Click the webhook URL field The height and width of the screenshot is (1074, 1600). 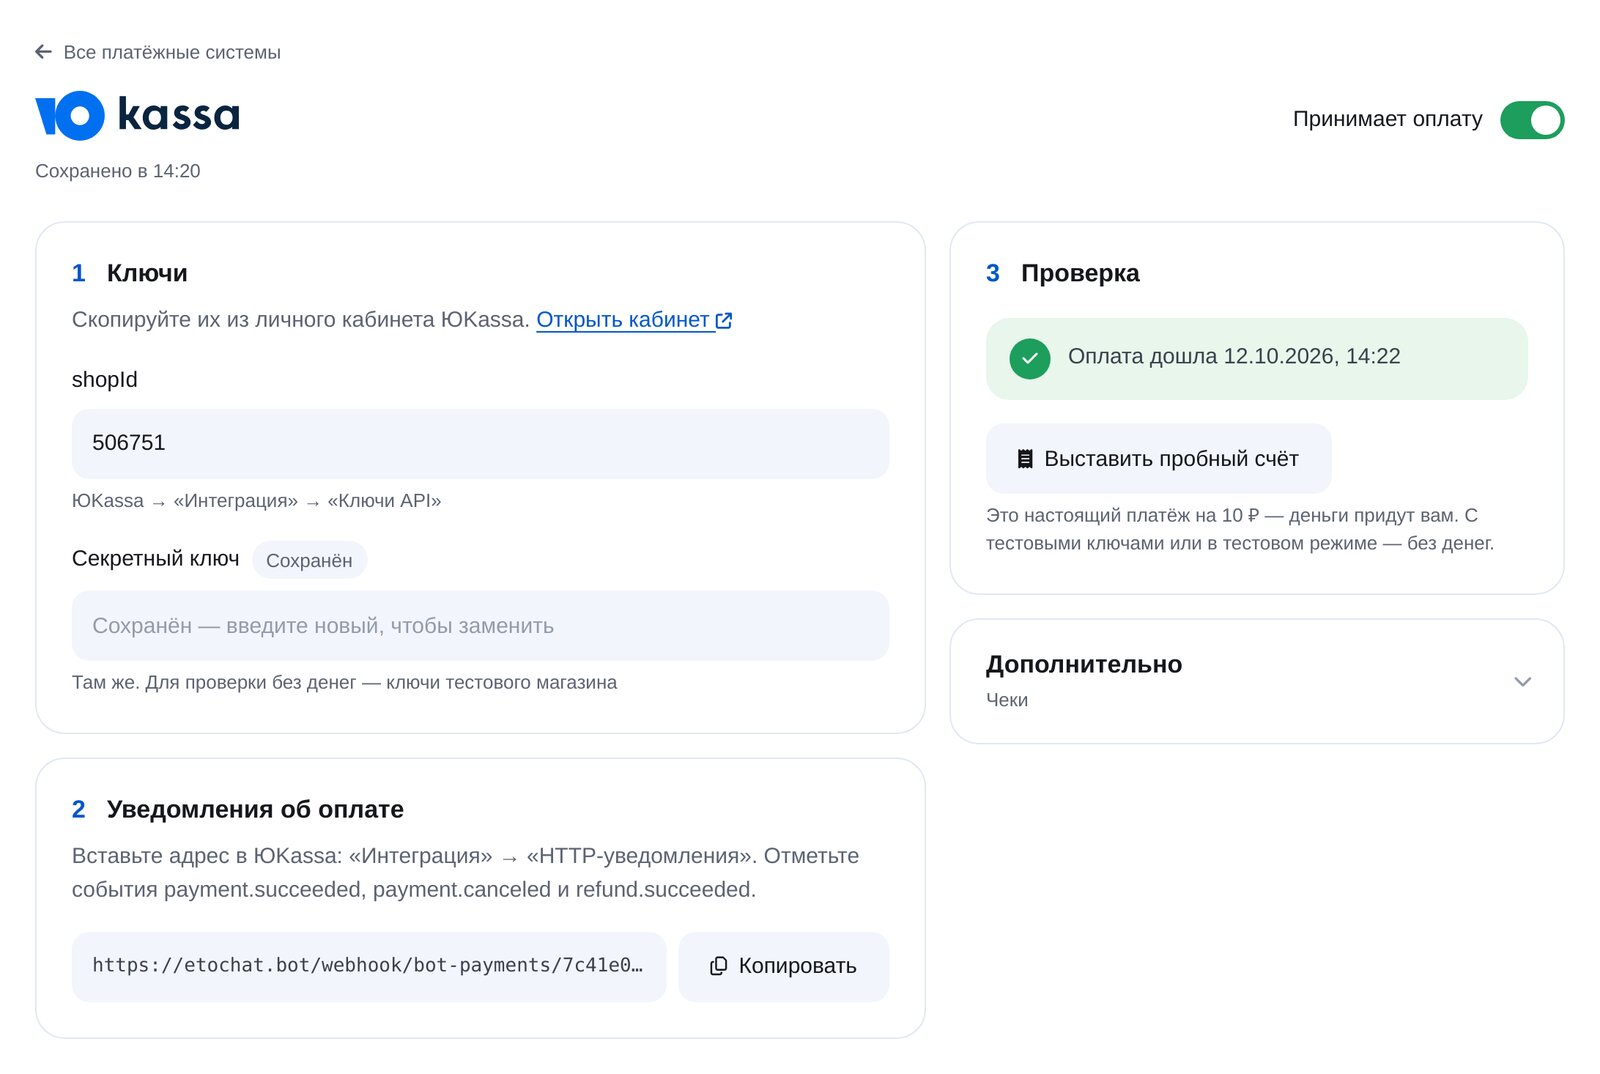pos(369,966)
